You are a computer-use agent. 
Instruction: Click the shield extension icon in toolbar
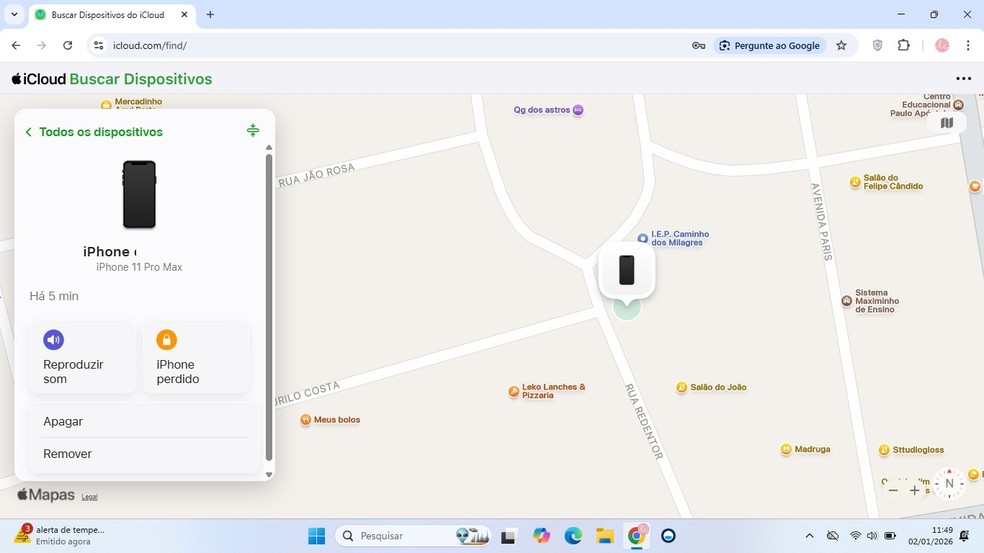click(x=877, y=45)
